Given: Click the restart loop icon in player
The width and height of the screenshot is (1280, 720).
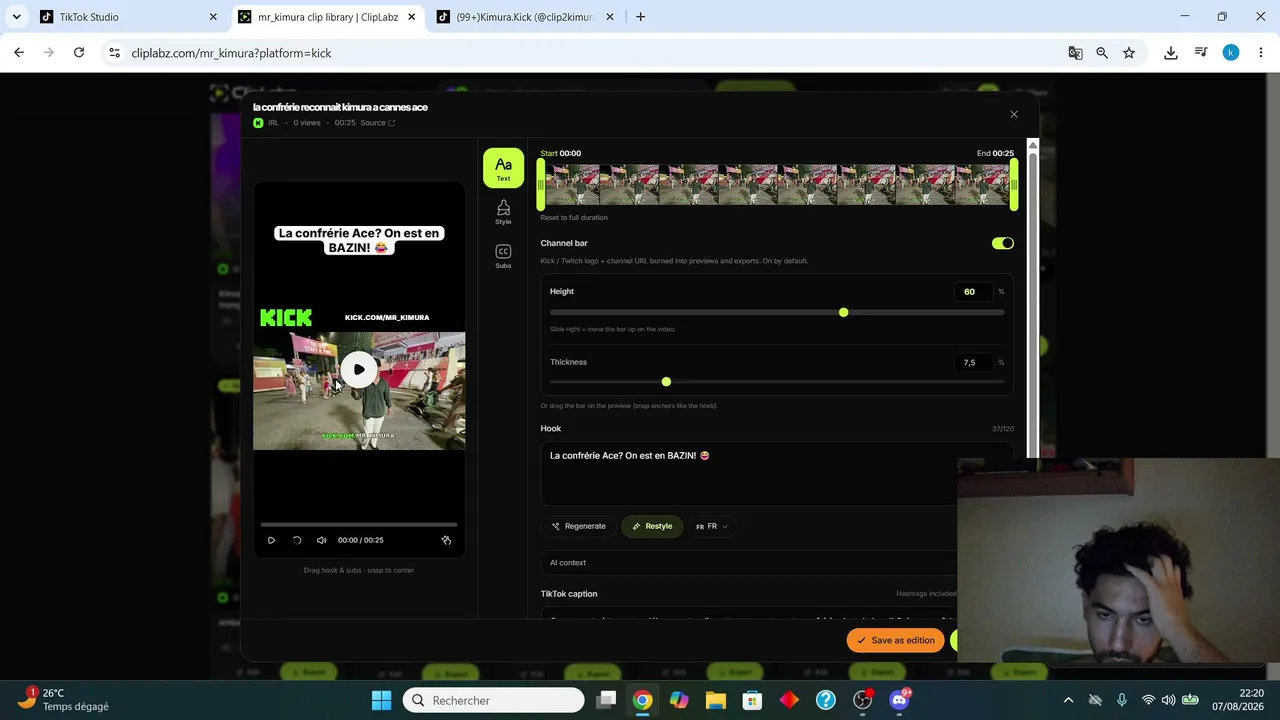Looking at the screenshot, I should (297, 540).
